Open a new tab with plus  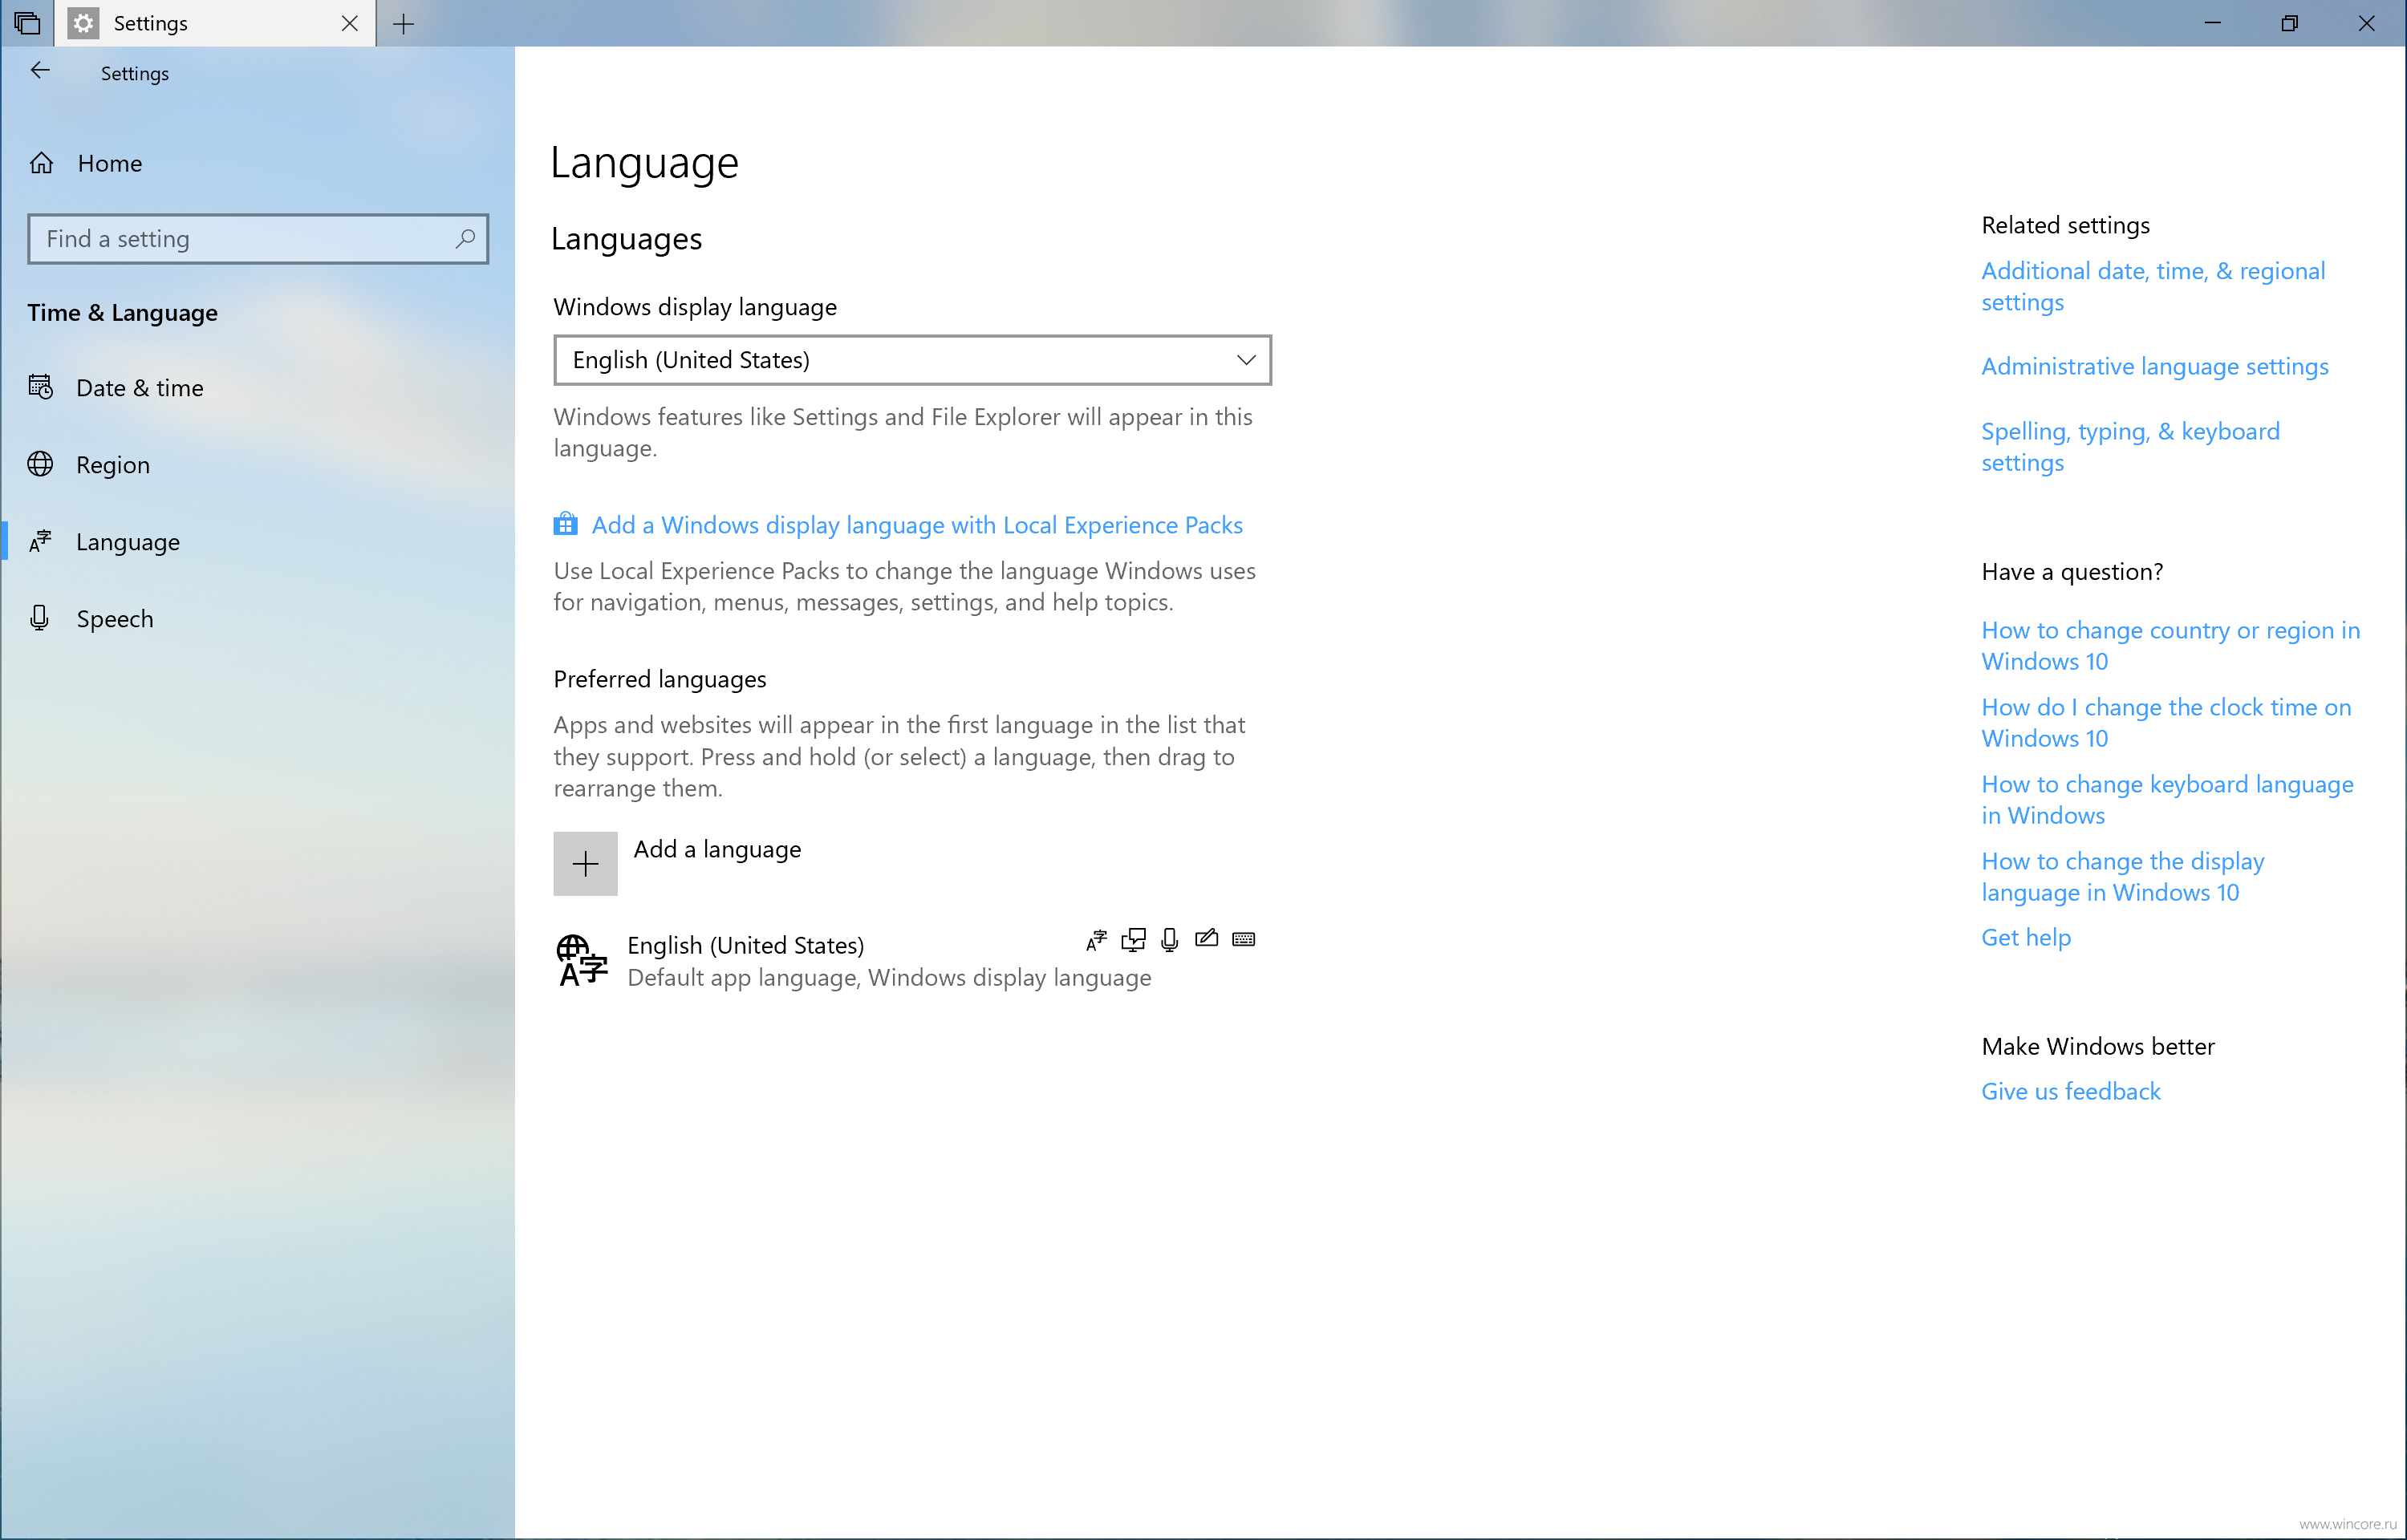pos(404,24)
